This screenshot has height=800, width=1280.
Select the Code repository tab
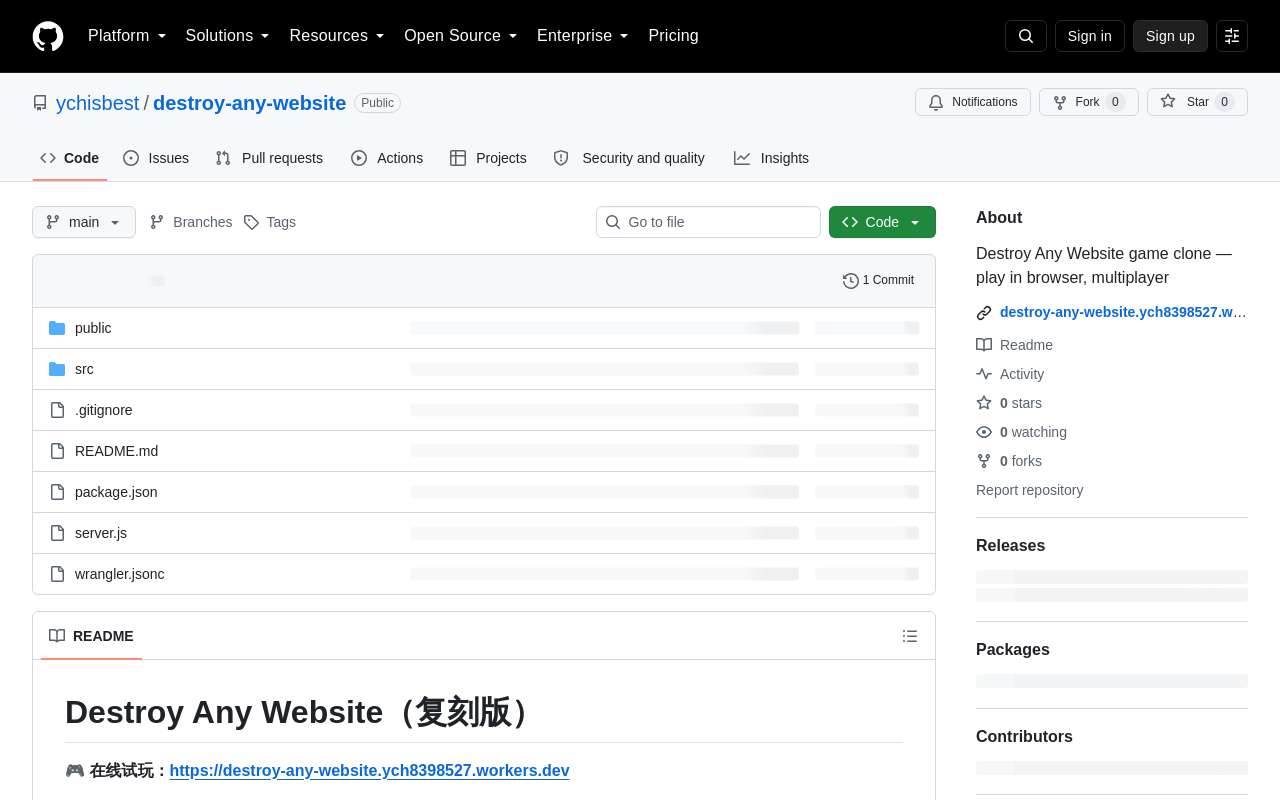[70, 158]
